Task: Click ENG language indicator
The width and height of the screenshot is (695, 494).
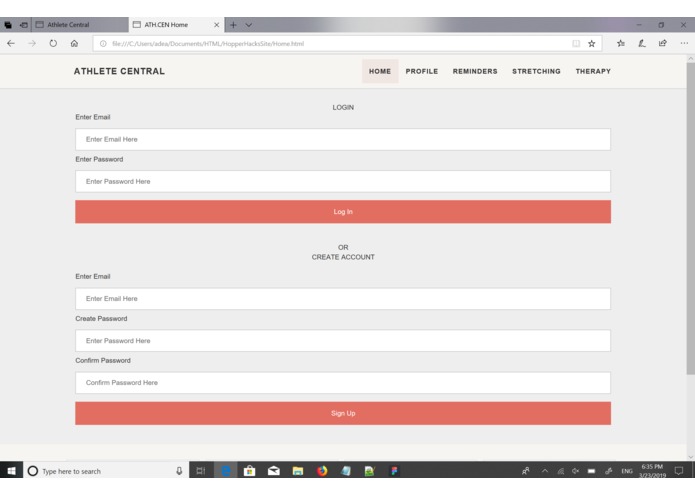Action: coord(627,471)
